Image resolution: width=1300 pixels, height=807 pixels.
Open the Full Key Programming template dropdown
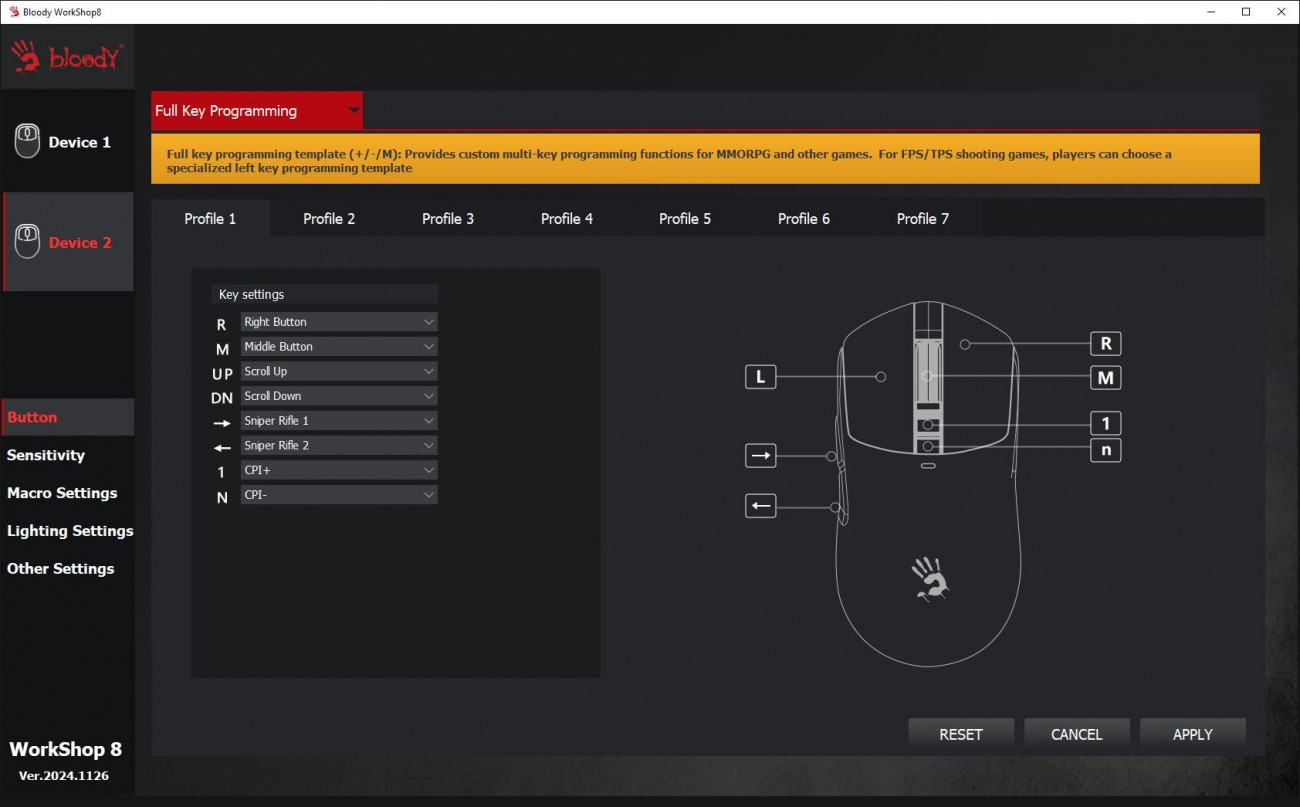point(257,111)
